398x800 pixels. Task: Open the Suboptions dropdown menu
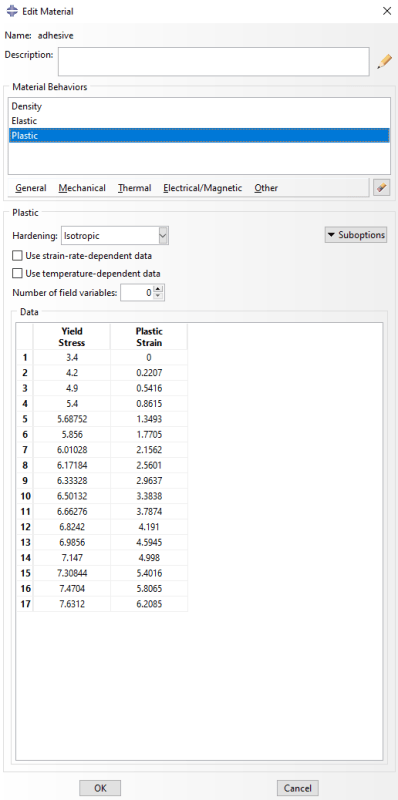(356, 235)
